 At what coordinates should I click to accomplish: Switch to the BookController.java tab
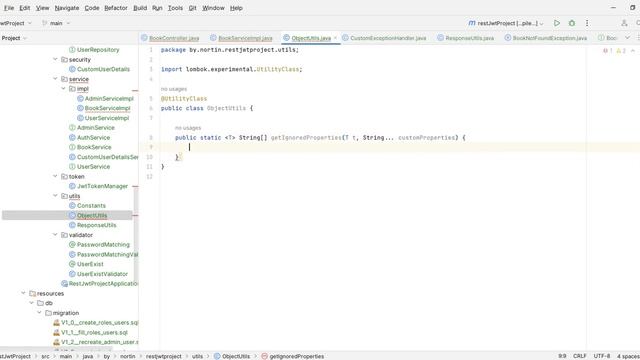(170, 38)
